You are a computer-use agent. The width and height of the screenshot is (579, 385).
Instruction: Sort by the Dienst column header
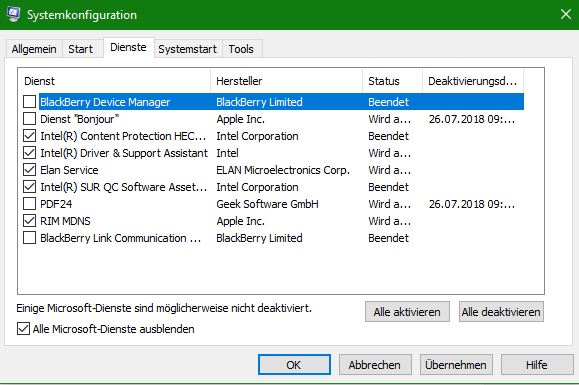click(114, 81)
